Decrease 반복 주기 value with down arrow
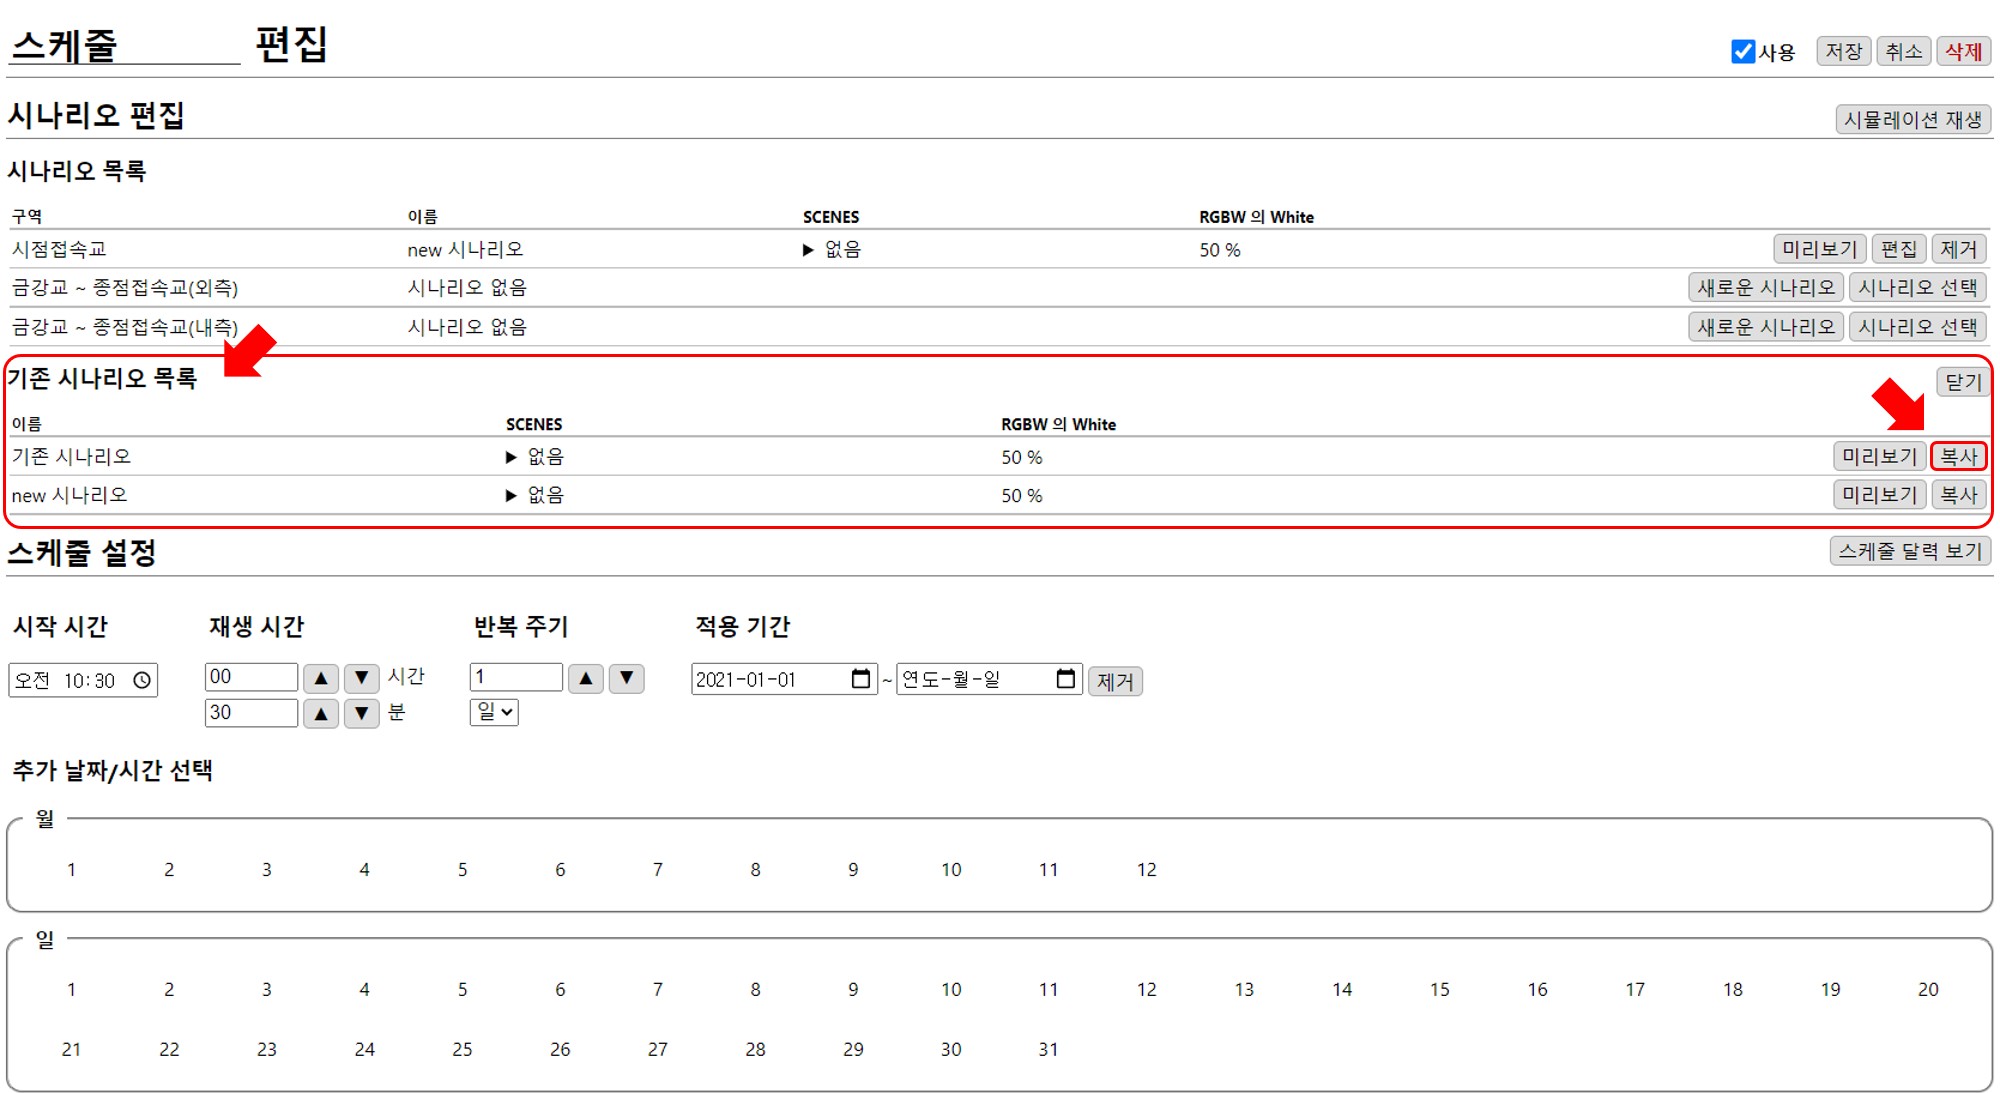The image size is (2000, 1093). pos(627,678)
